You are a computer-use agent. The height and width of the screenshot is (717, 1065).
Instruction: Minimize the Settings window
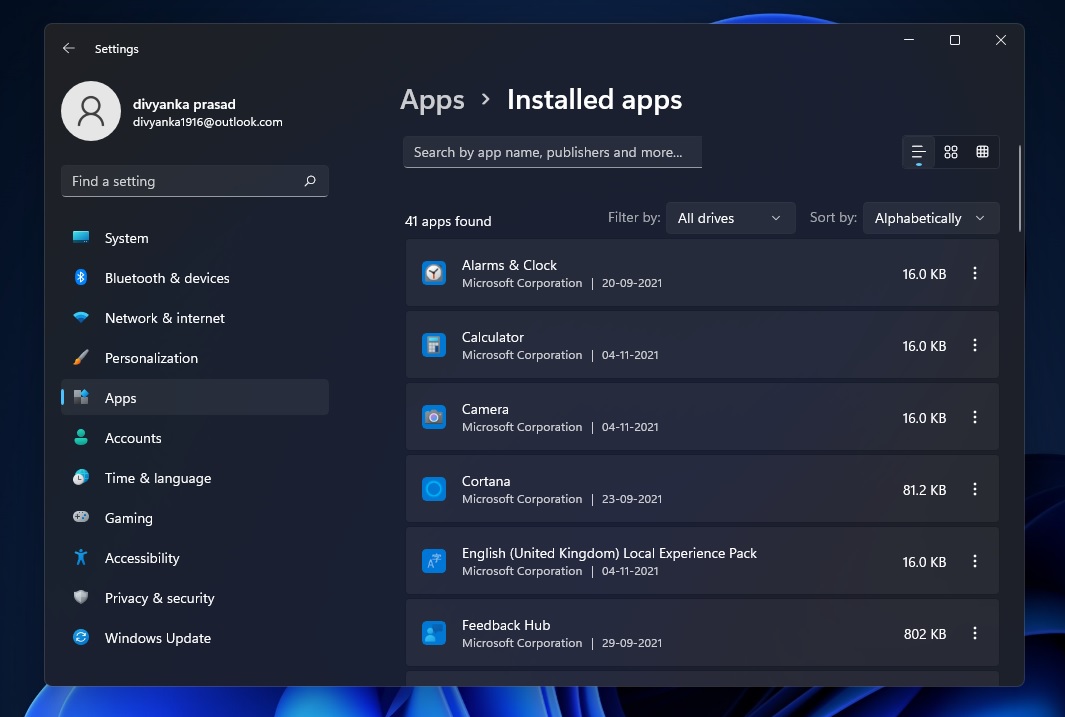909,40
